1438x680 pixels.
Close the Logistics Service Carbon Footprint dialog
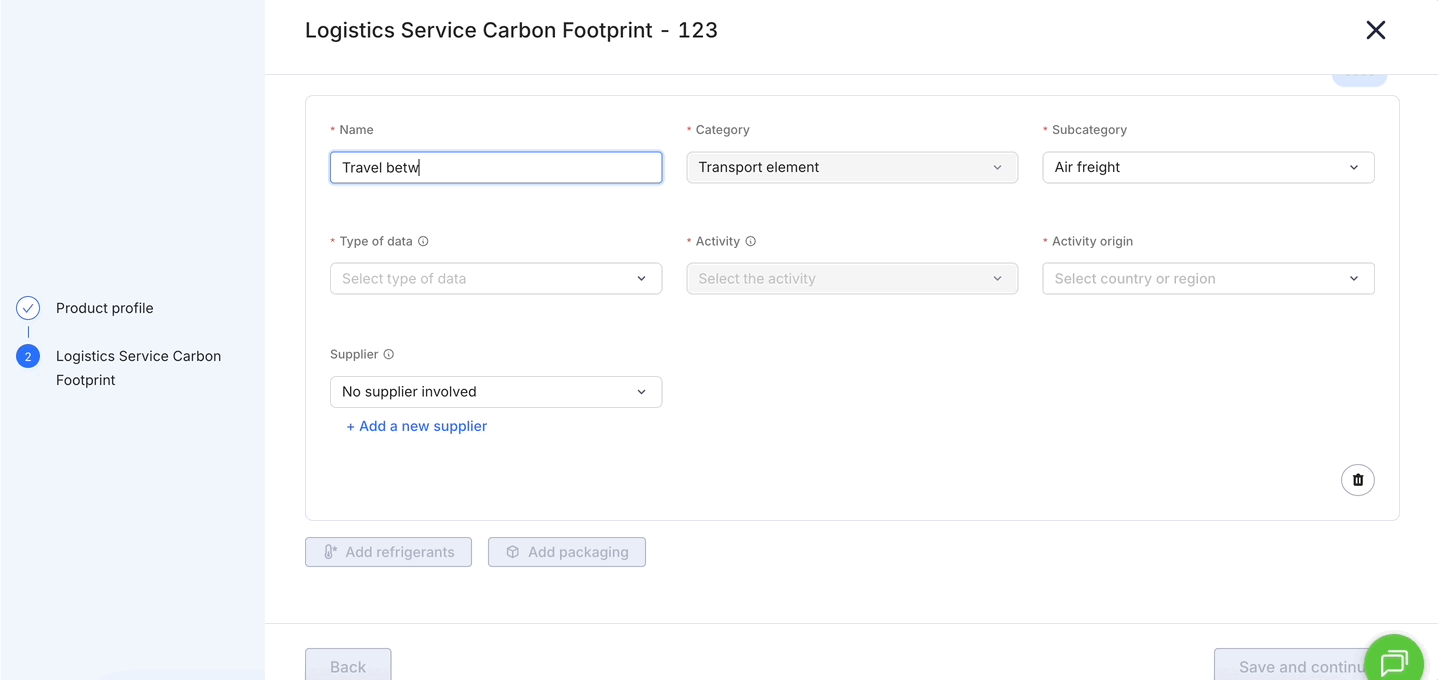coord(1375,30)
